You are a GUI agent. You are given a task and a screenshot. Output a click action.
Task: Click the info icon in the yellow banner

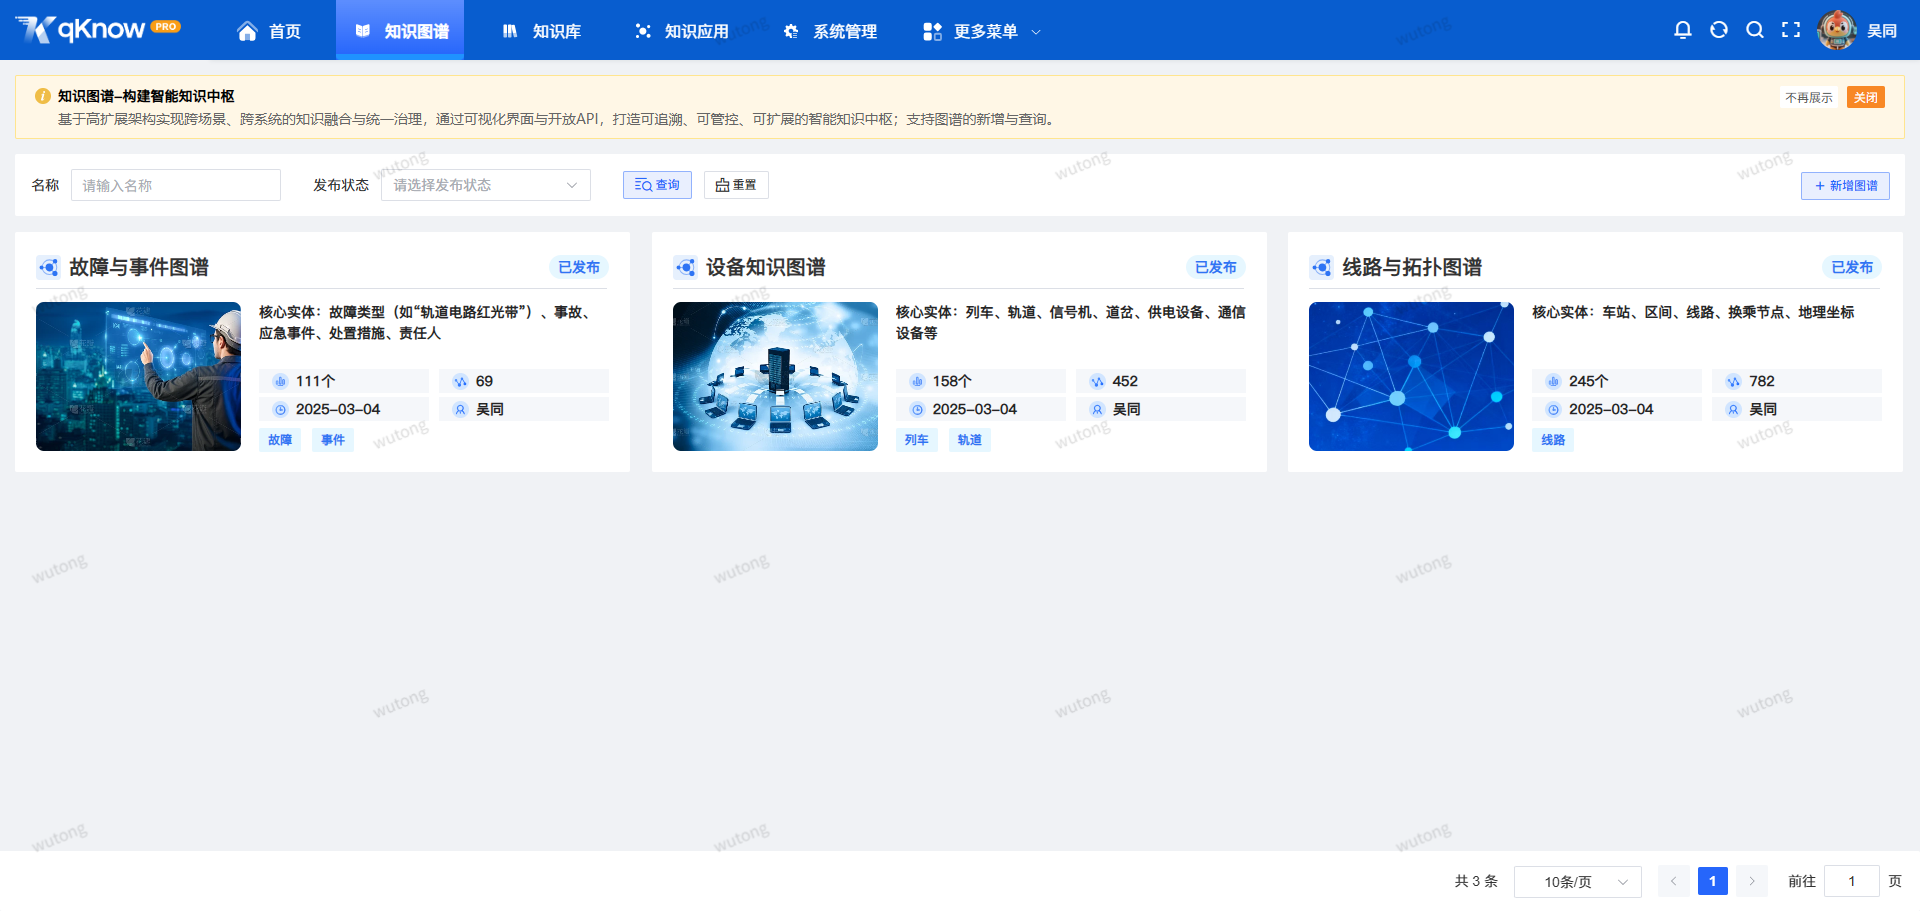tap(42, 96)
